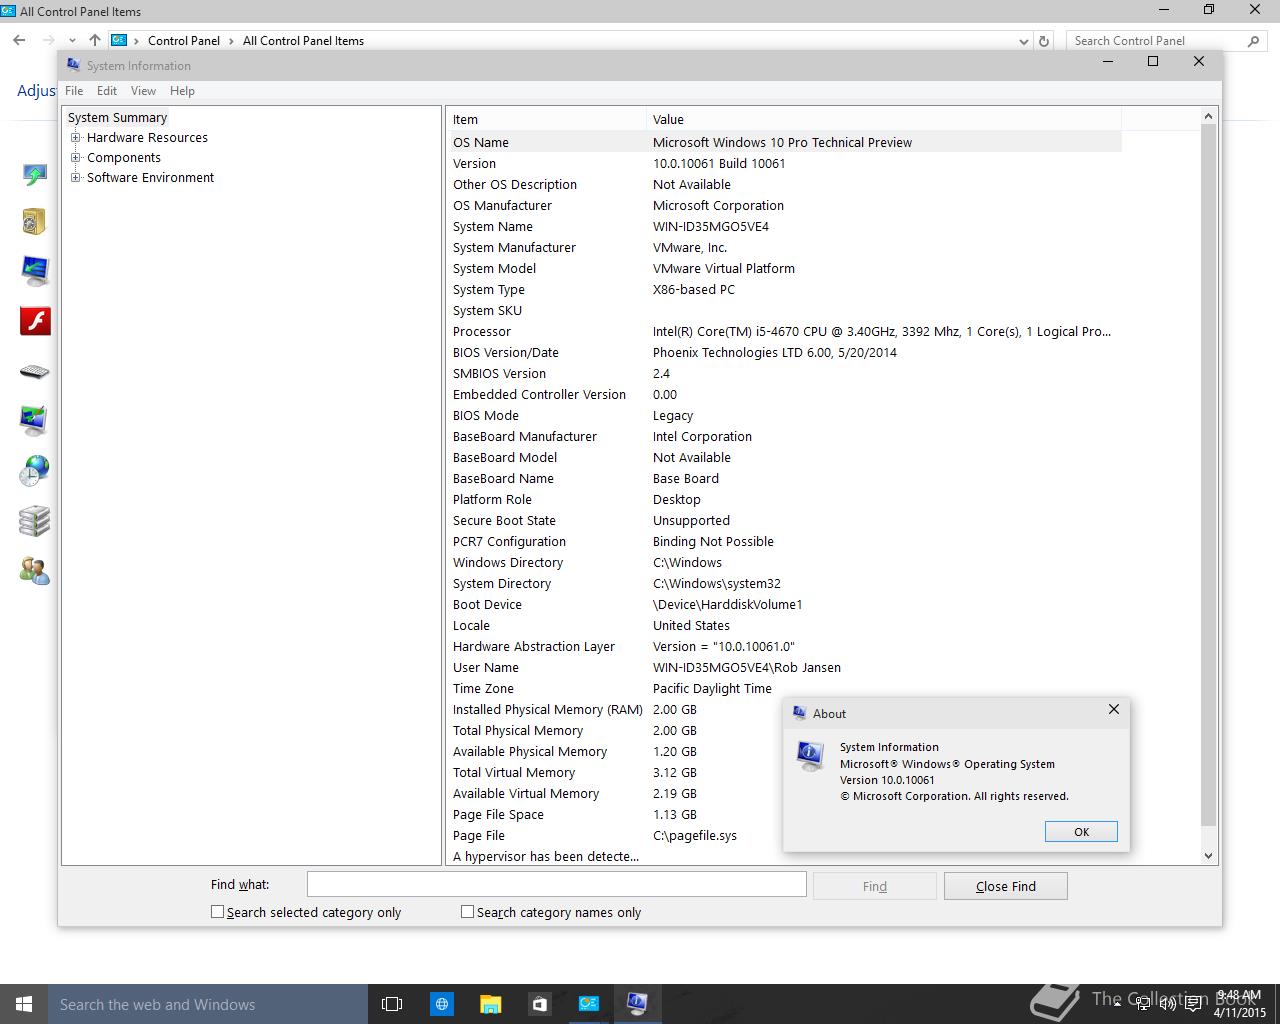Refresh the Control Panel address bar
1280x1024 pixels.
coord(1044,41)
